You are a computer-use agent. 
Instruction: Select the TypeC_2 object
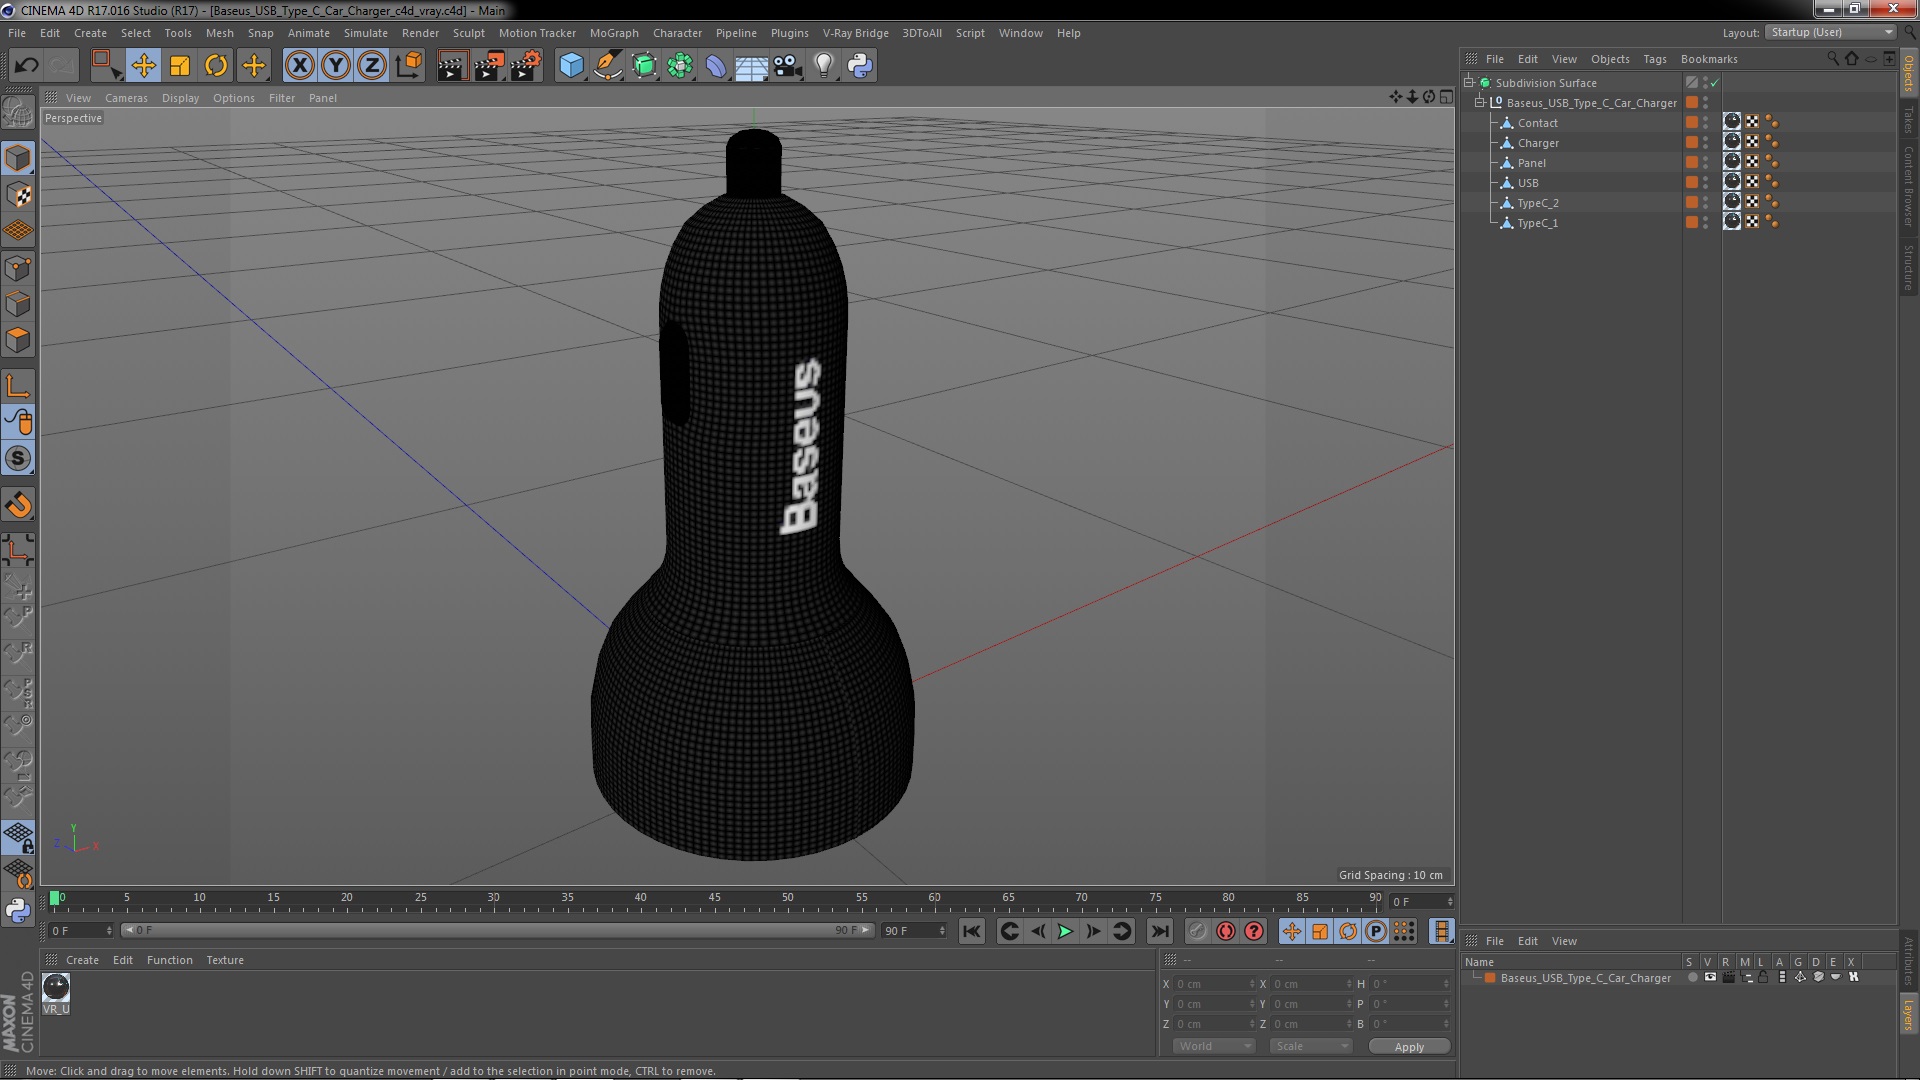(1537, 203)
